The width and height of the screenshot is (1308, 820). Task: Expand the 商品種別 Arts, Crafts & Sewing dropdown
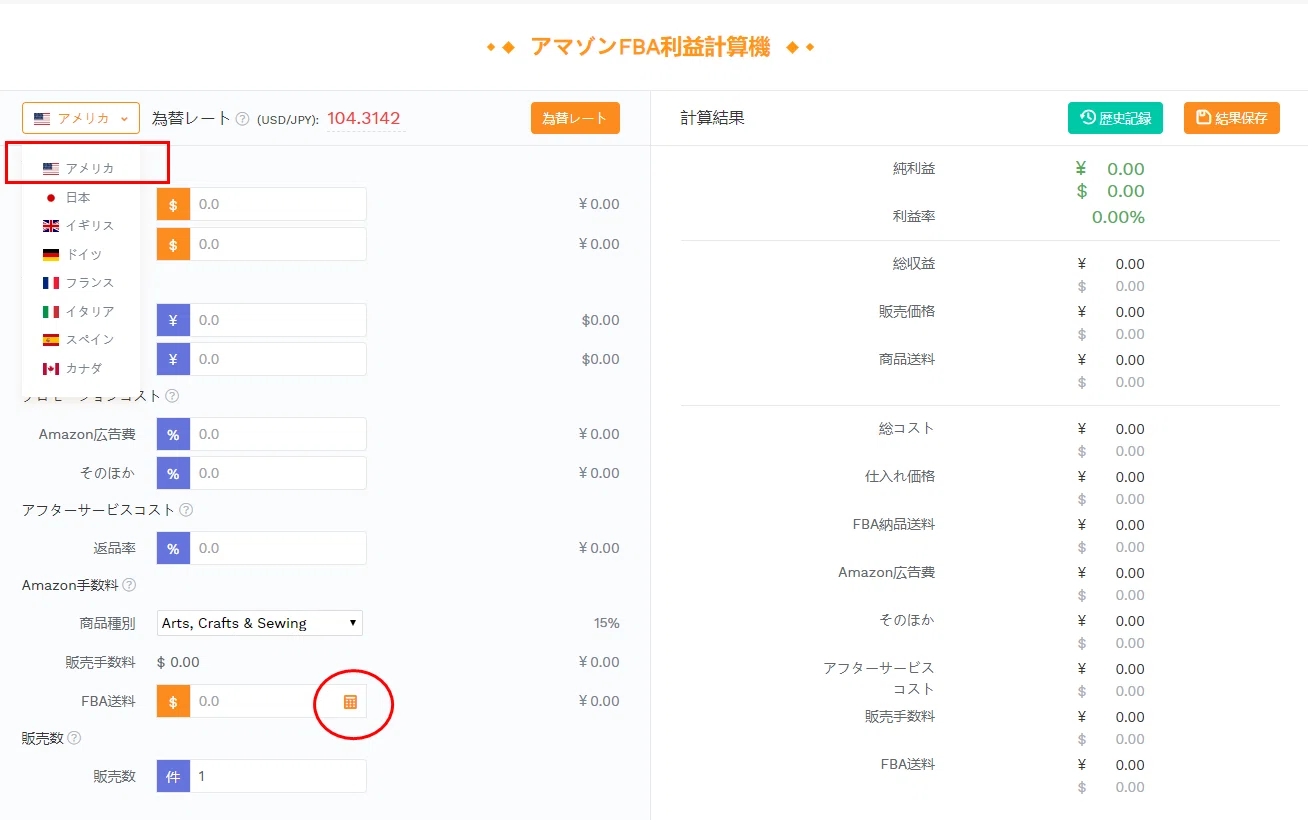[260, 623]
